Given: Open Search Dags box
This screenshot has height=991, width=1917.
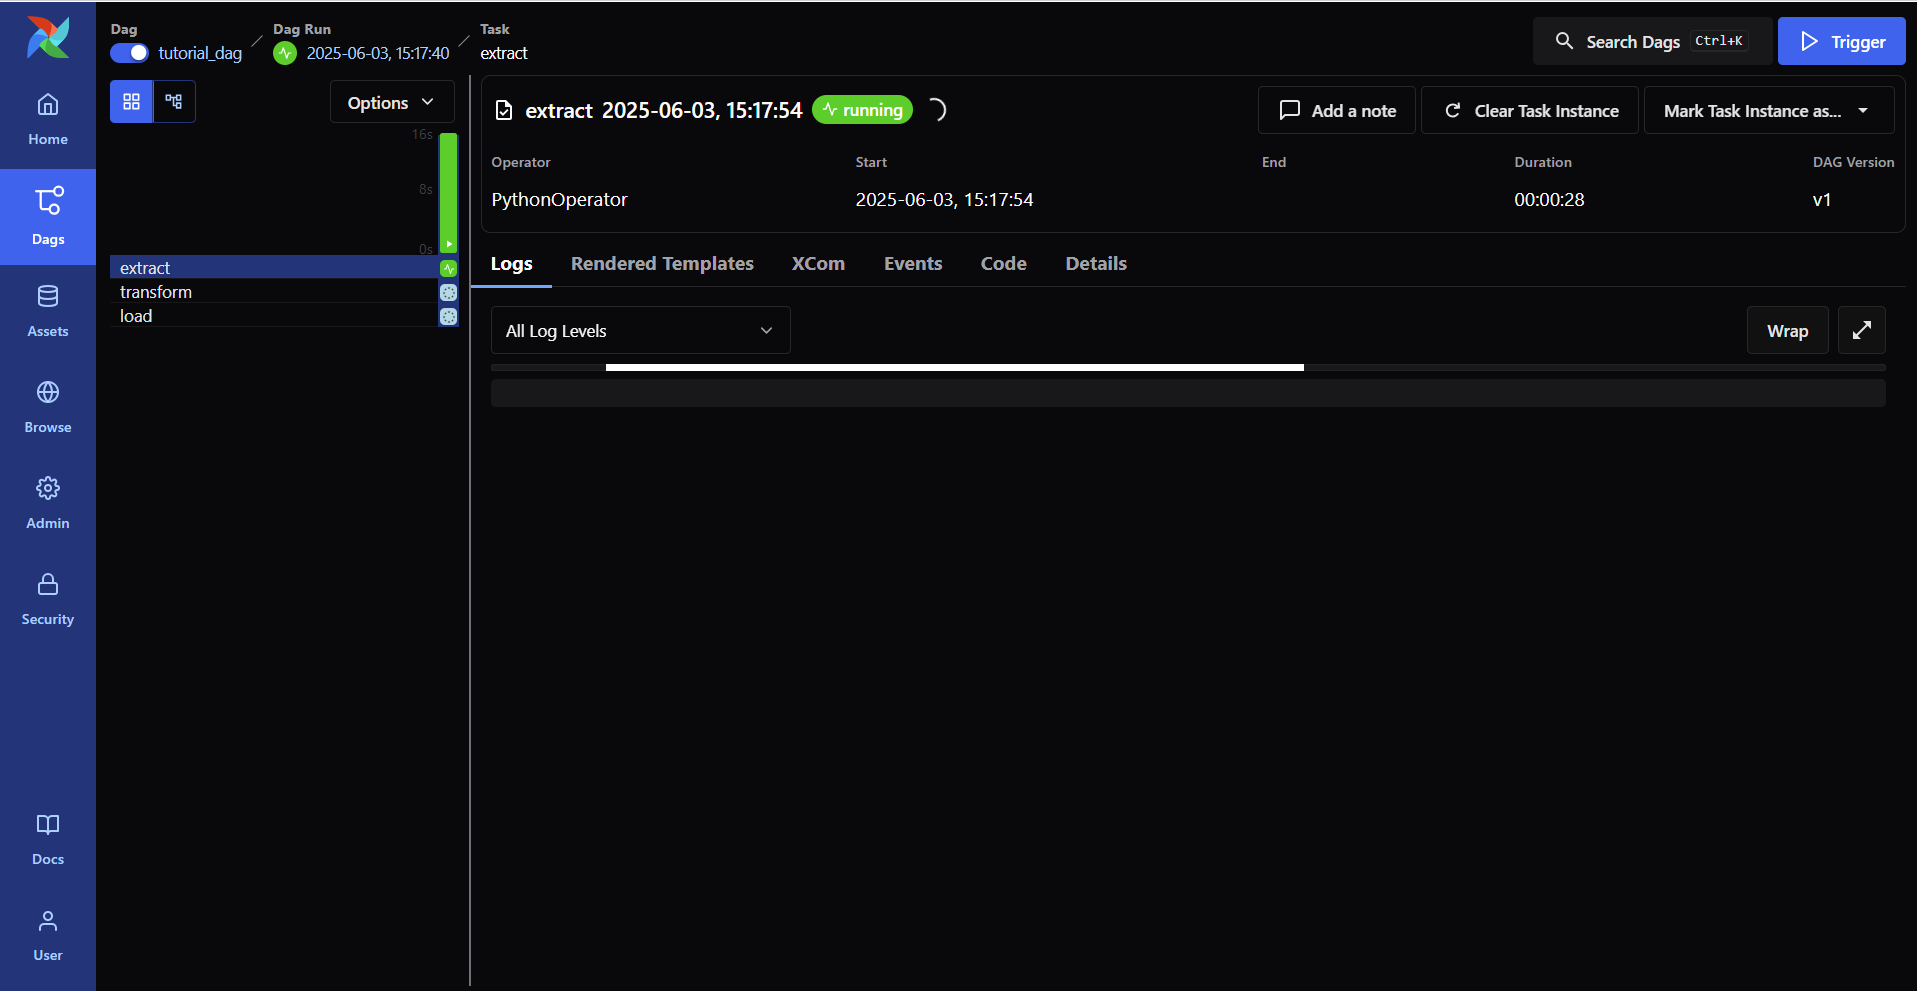Looking at the screenshot, I should click(x=1652, y=41).
